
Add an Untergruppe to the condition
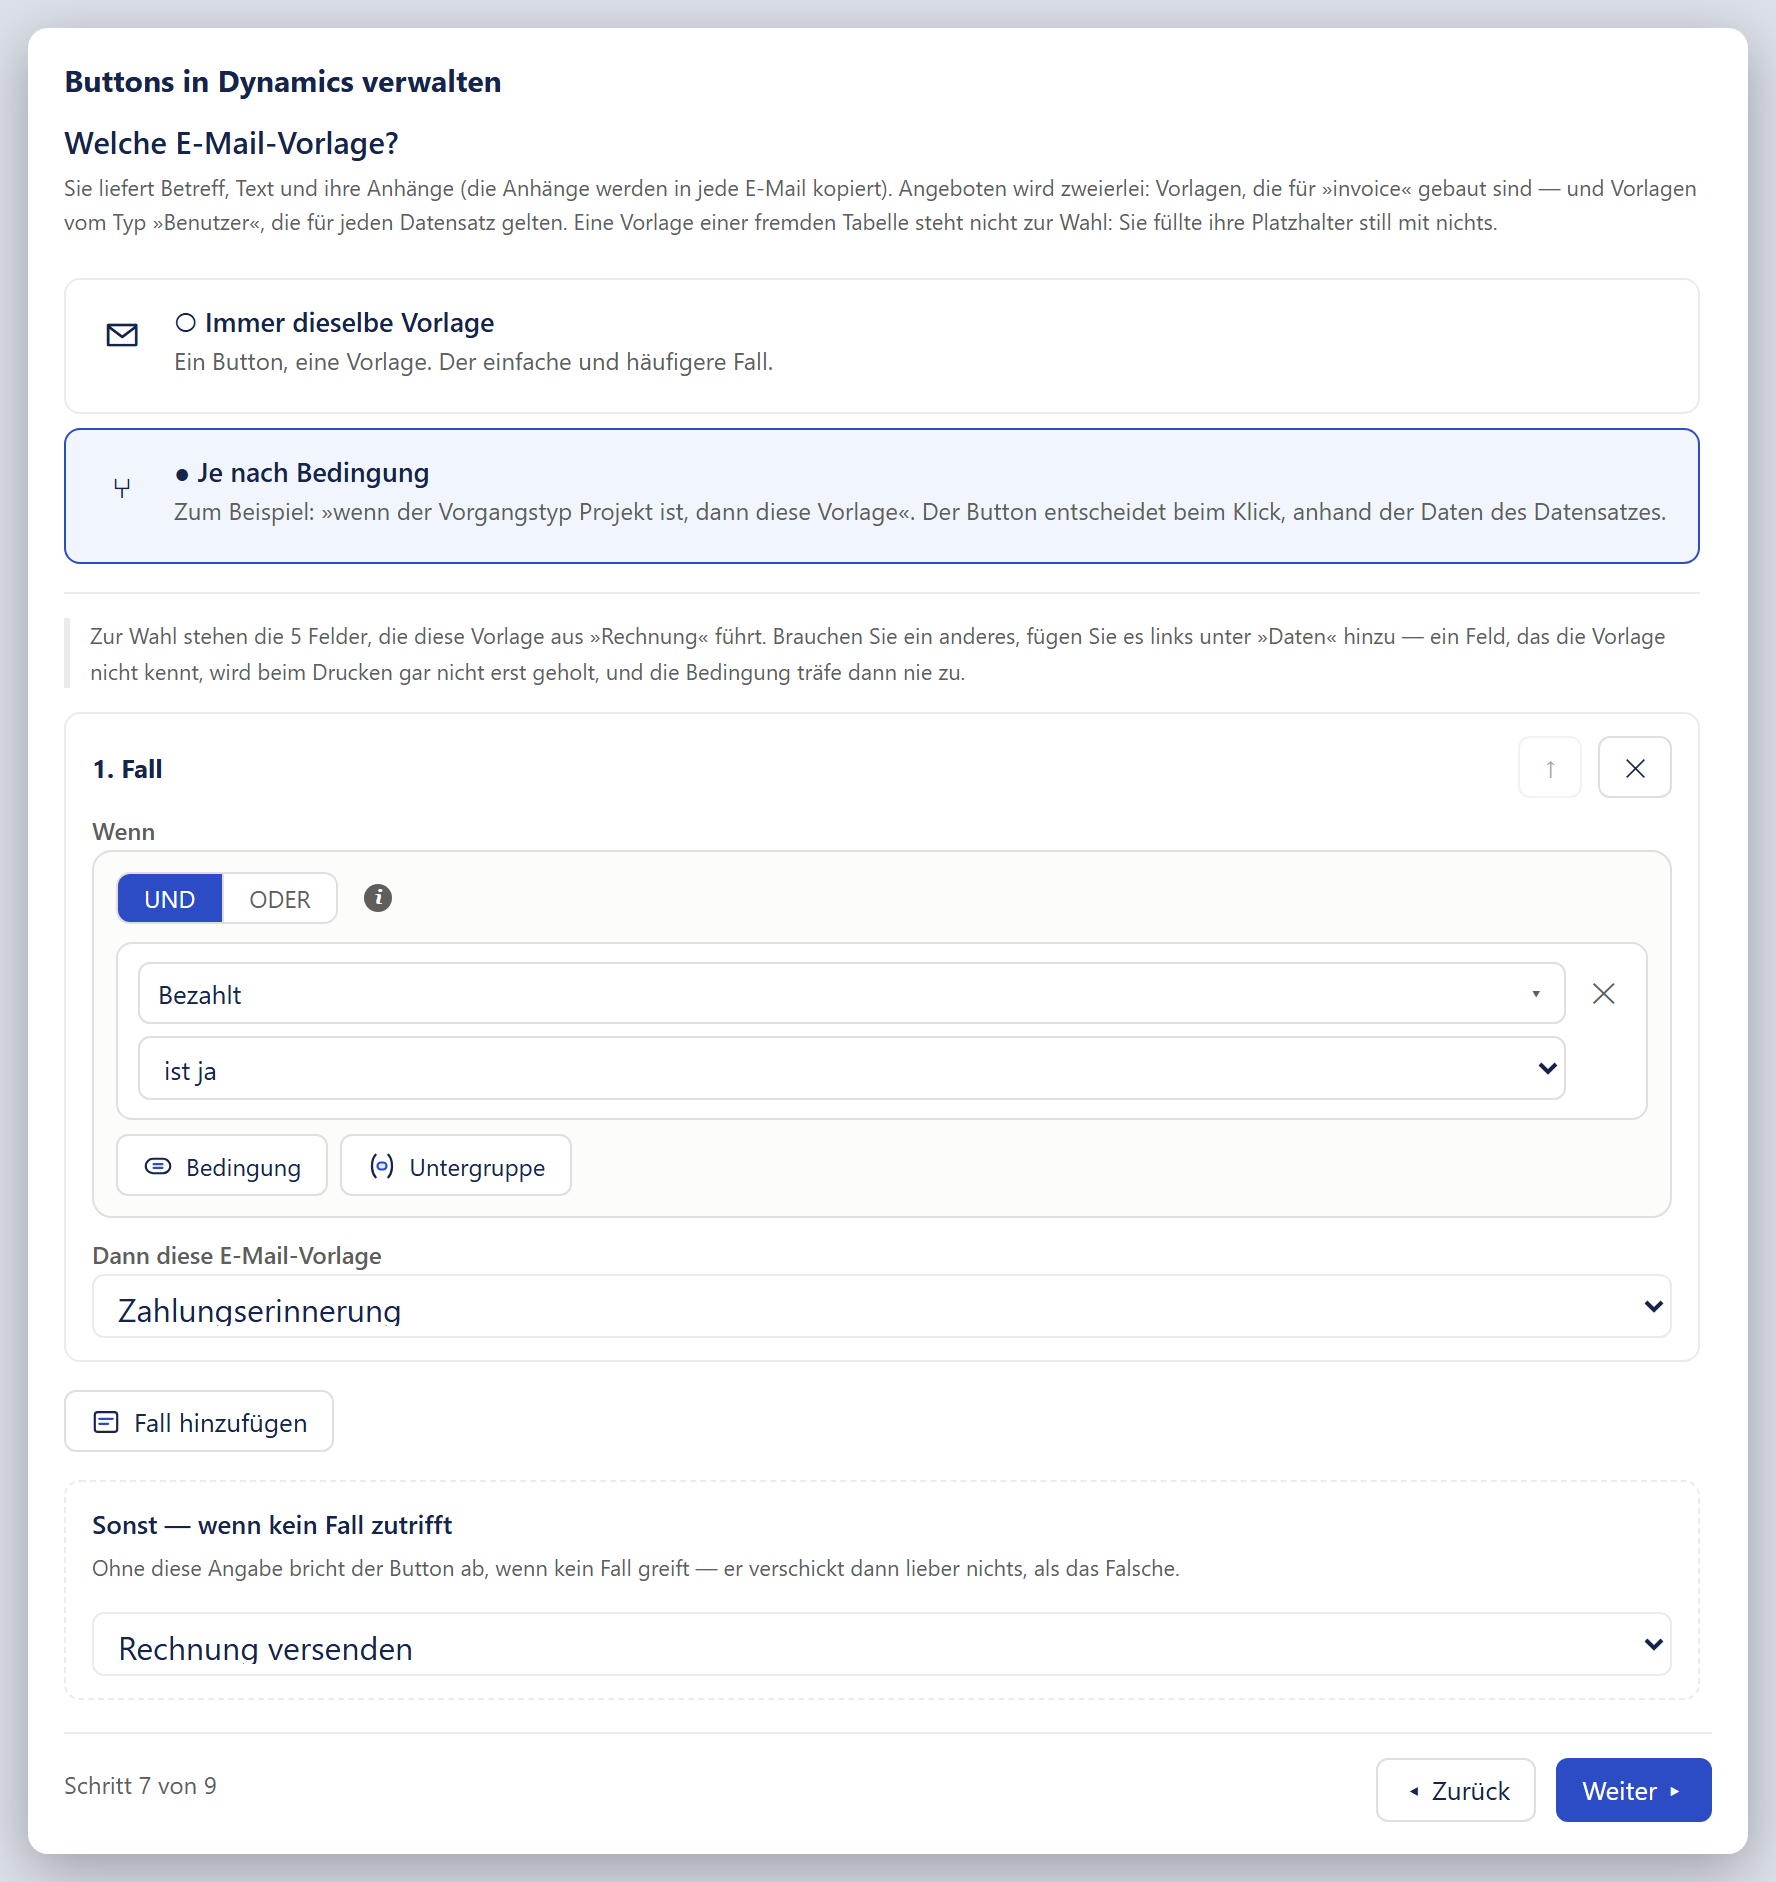(456, 1166)
